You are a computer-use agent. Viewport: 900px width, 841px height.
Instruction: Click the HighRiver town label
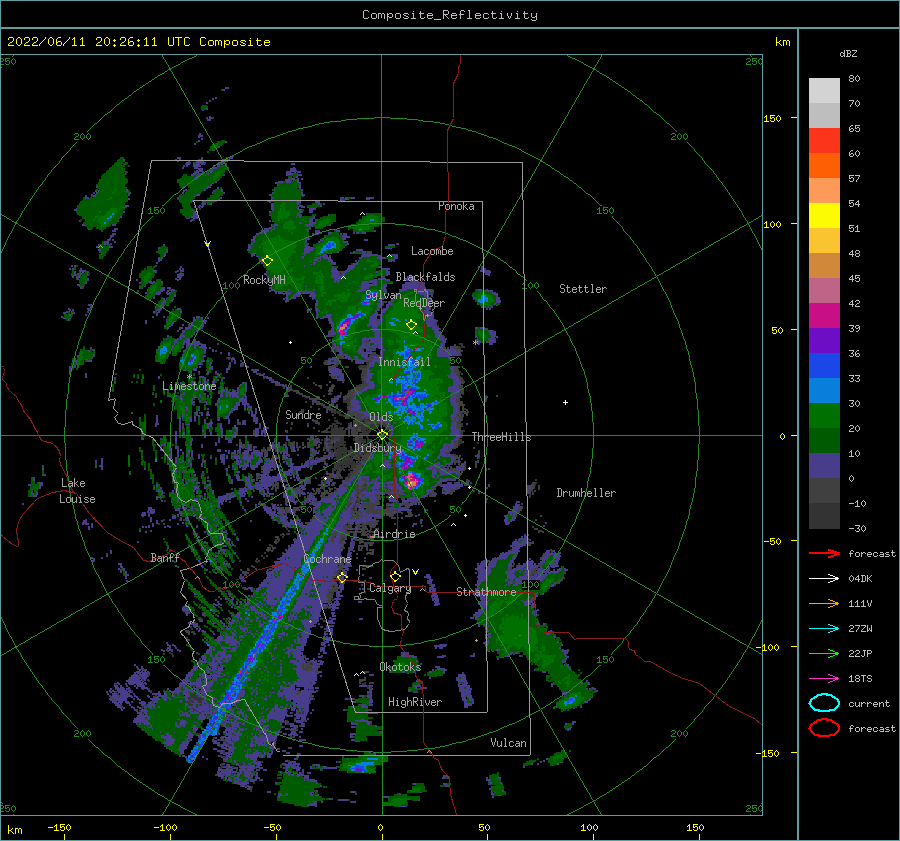pos(415,702)
